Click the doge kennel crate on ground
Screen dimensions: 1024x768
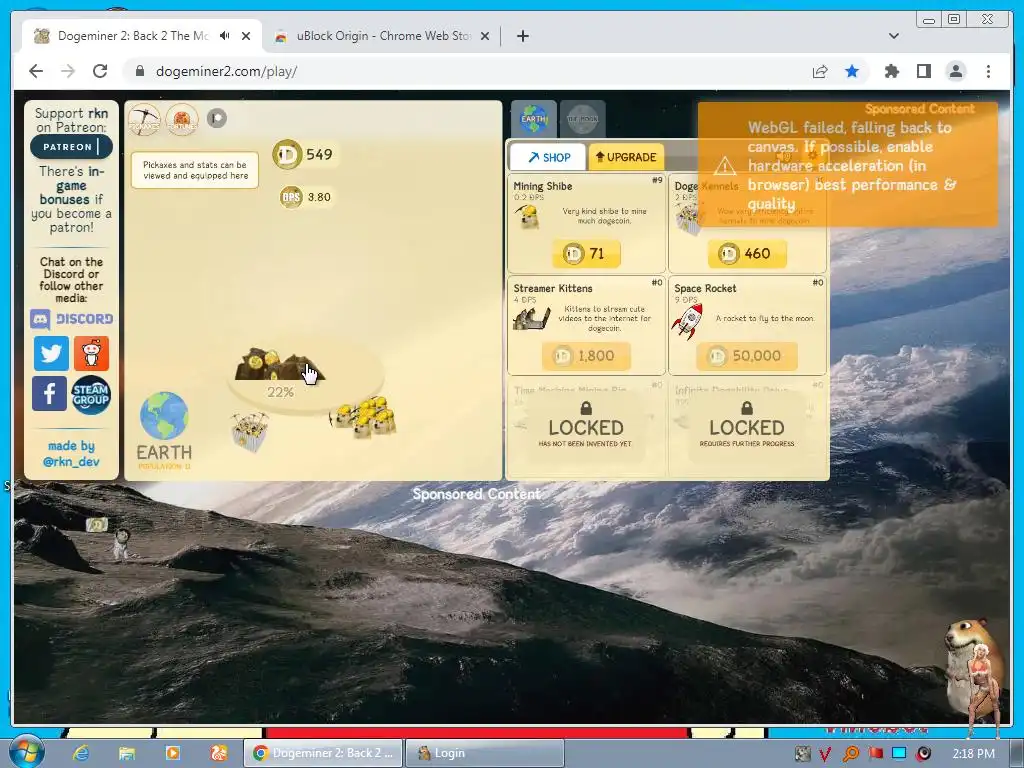[249, 430]
